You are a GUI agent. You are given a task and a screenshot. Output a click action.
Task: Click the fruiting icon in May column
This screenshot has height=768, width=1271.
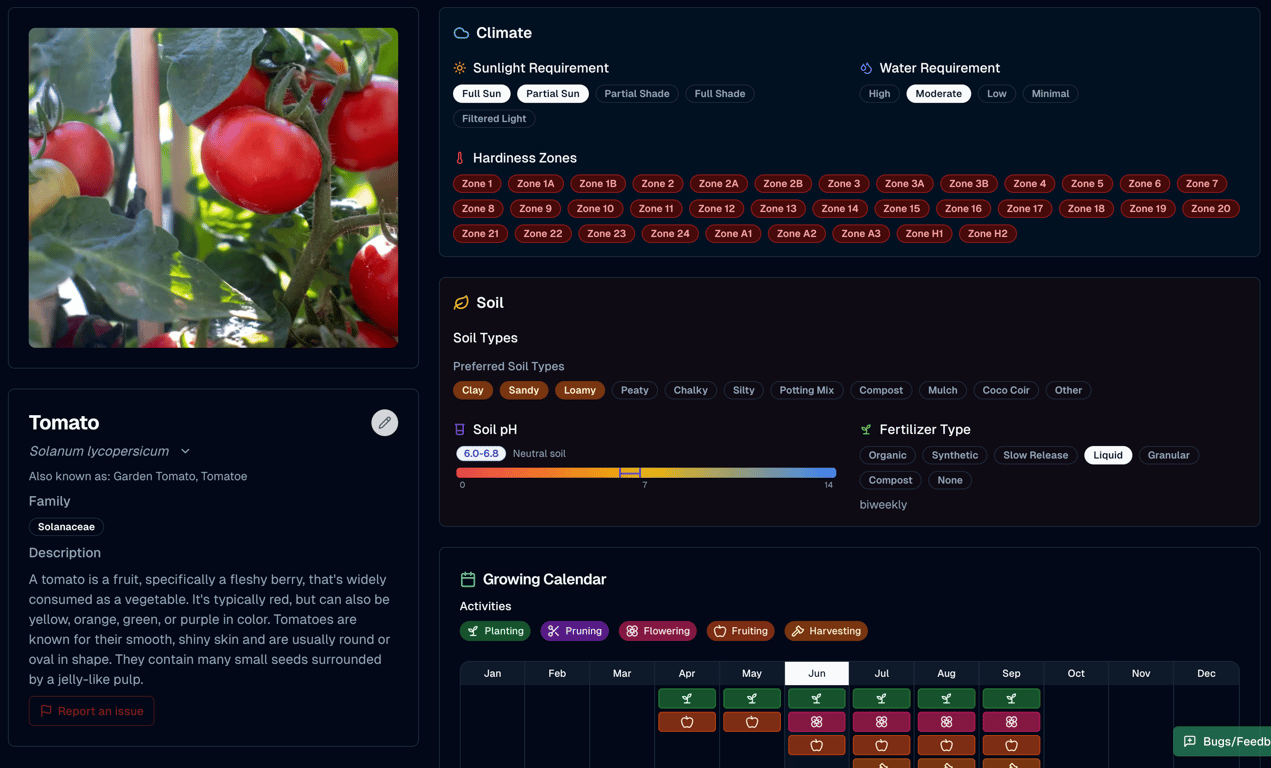click(x=752, y=721)
